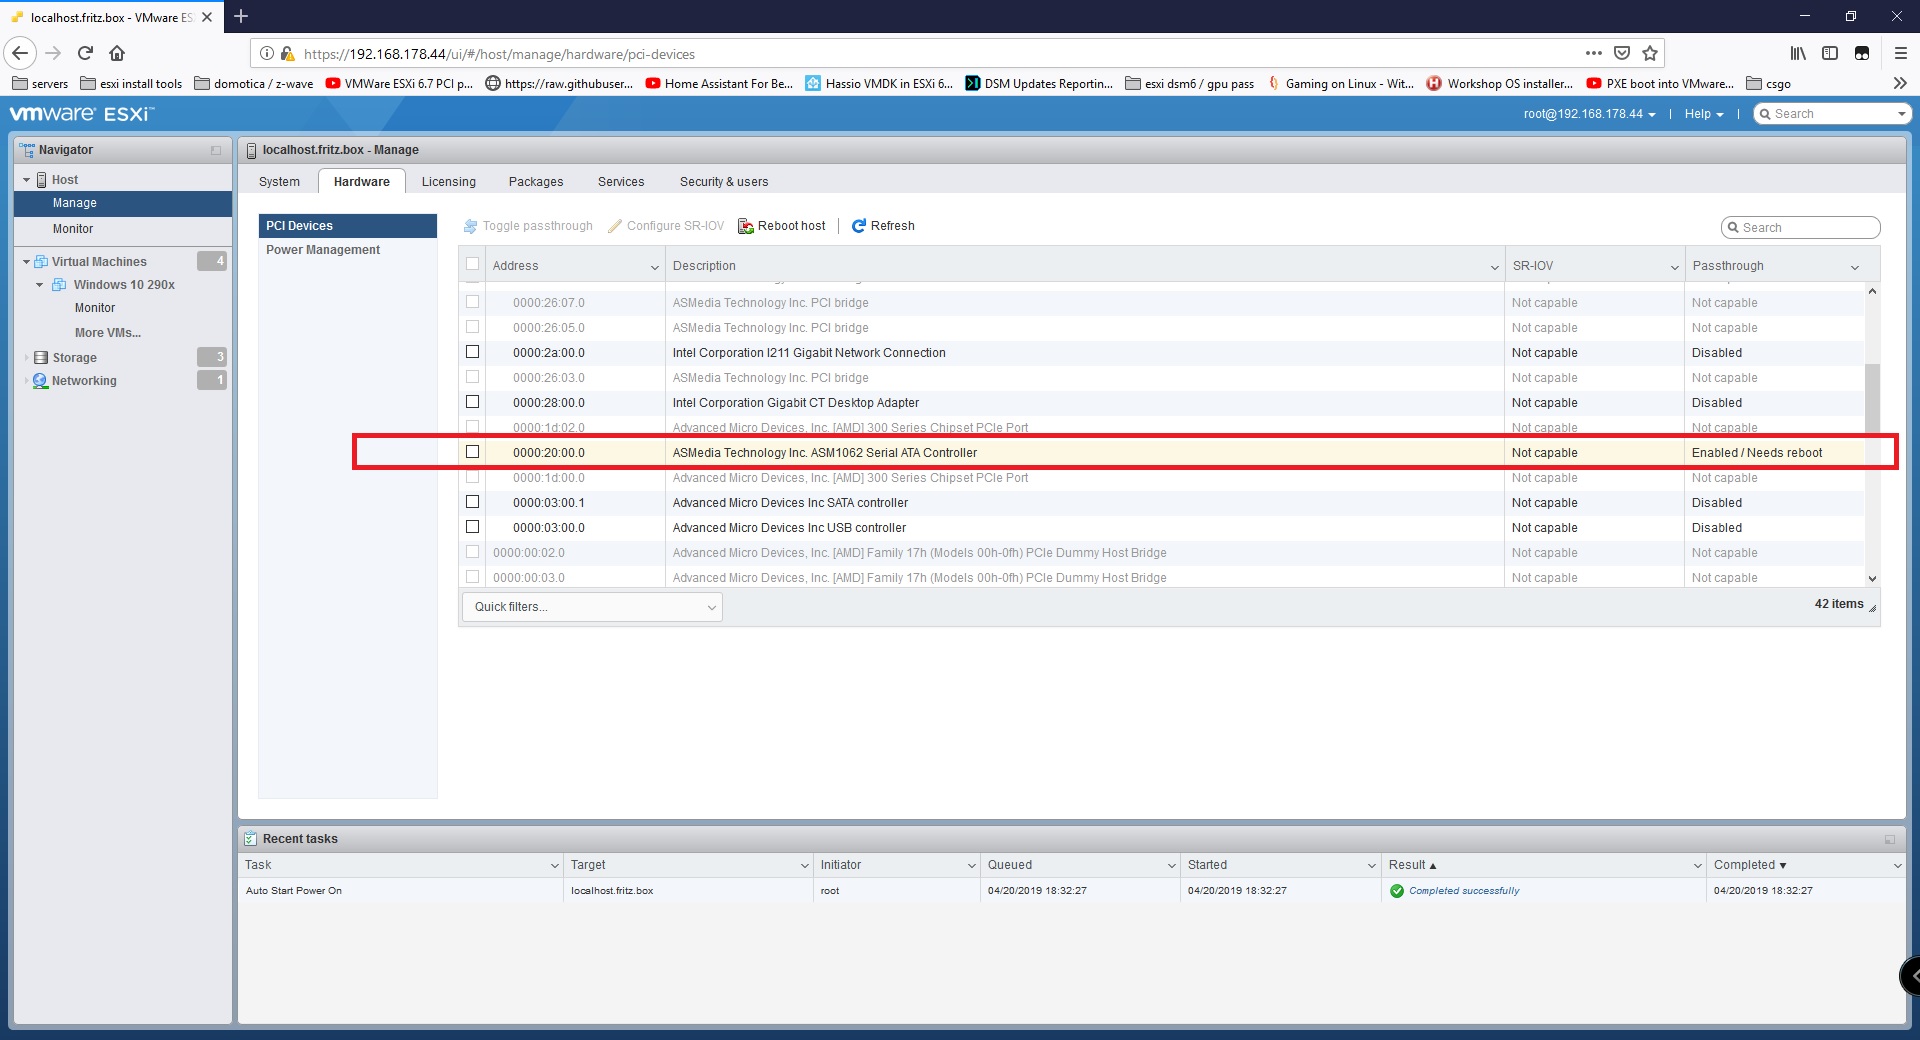The image size is (1920, 1040).
Task: Click the VMware ESXi logo
Action: coord(82,114)
